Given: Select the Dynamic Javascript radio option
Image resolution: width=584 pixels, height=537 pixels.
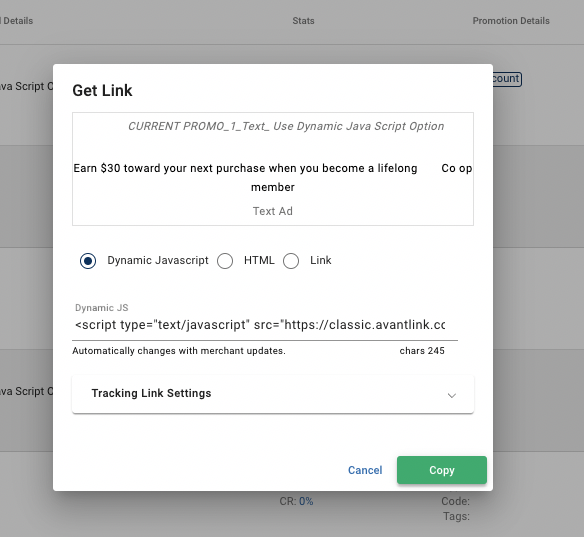Looking at the screenshot, I should click(88, 261).
